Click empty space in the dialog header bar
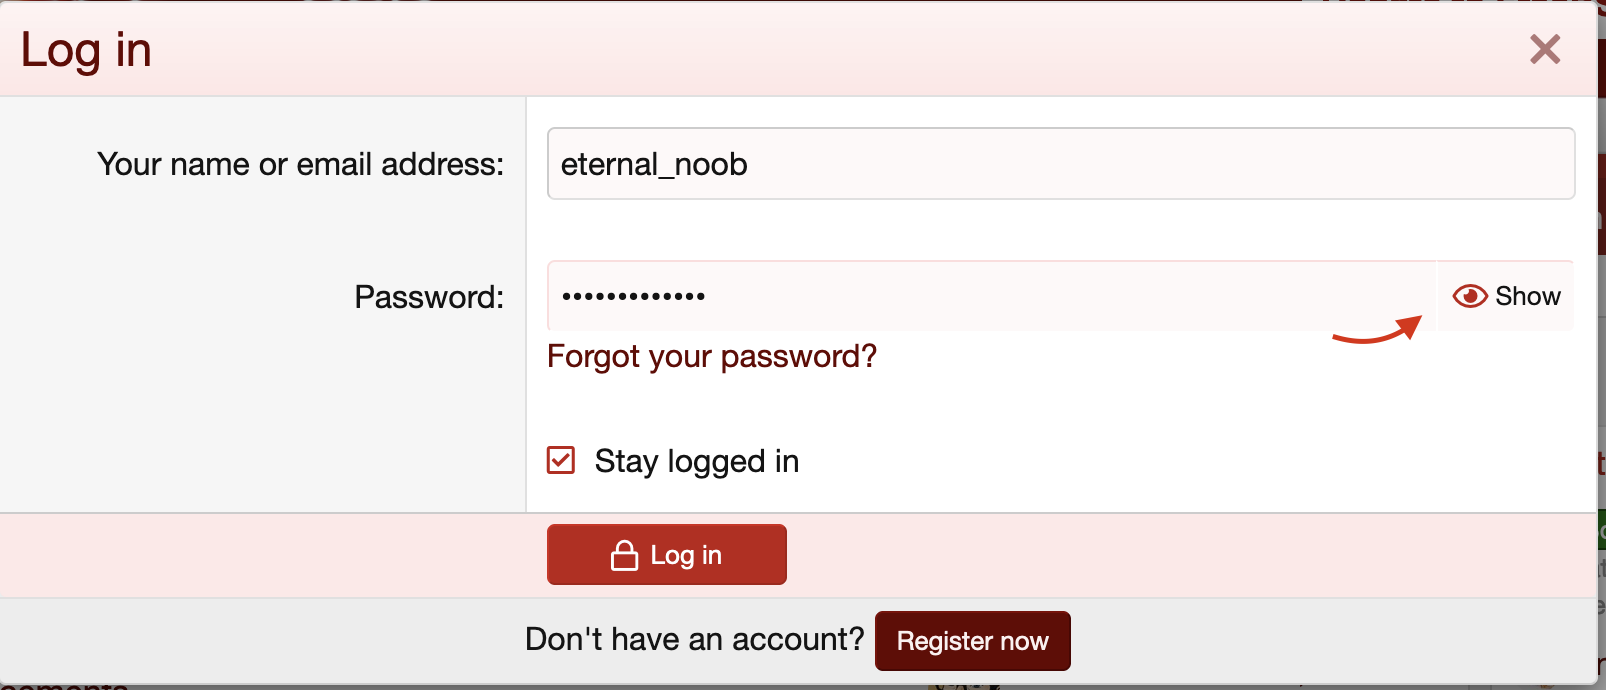 click(x=800, y=50)
